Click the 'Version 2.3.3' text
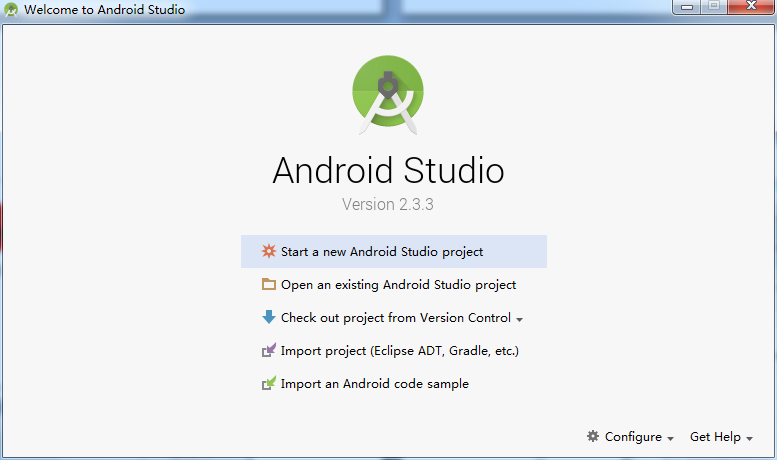The width and height of the screenshot is (777, 460). pyautogui.click(x=388, y=204)
